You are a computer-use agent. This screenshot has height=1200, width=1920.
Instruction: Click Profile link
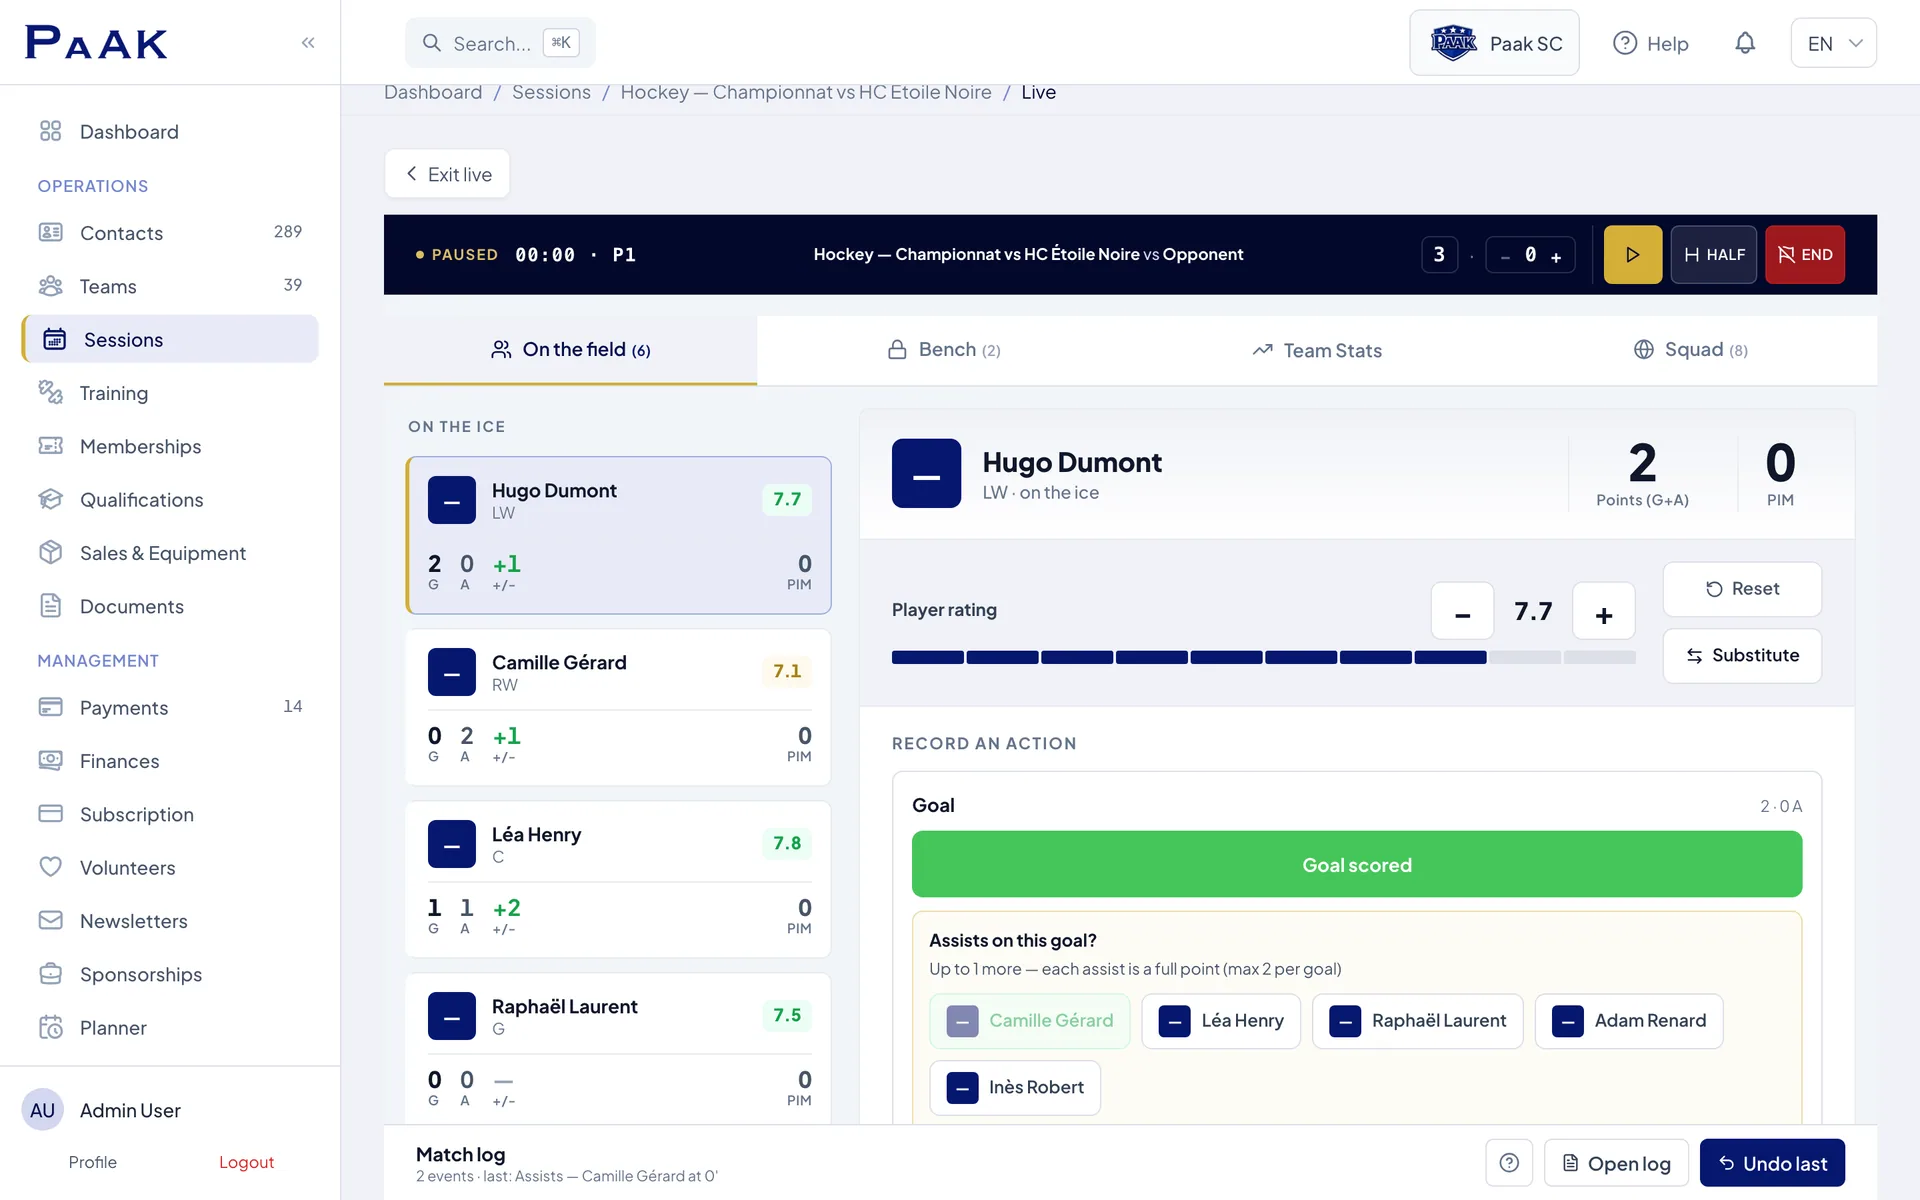tap(93, 1162)
